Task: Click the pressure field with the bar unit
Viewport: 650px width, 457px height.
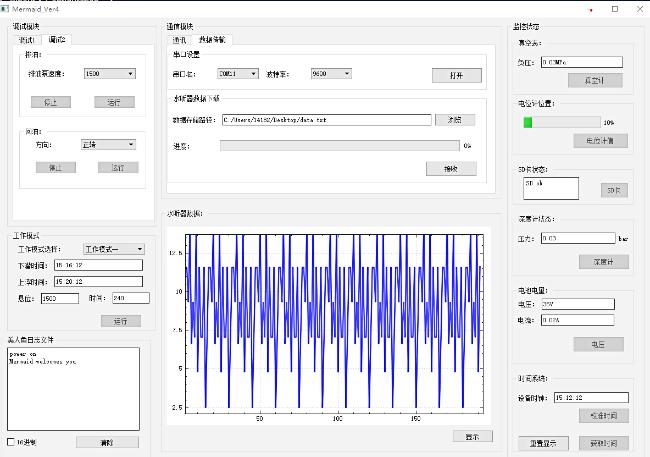Action: pyautogui.click(x=578, y=238)
